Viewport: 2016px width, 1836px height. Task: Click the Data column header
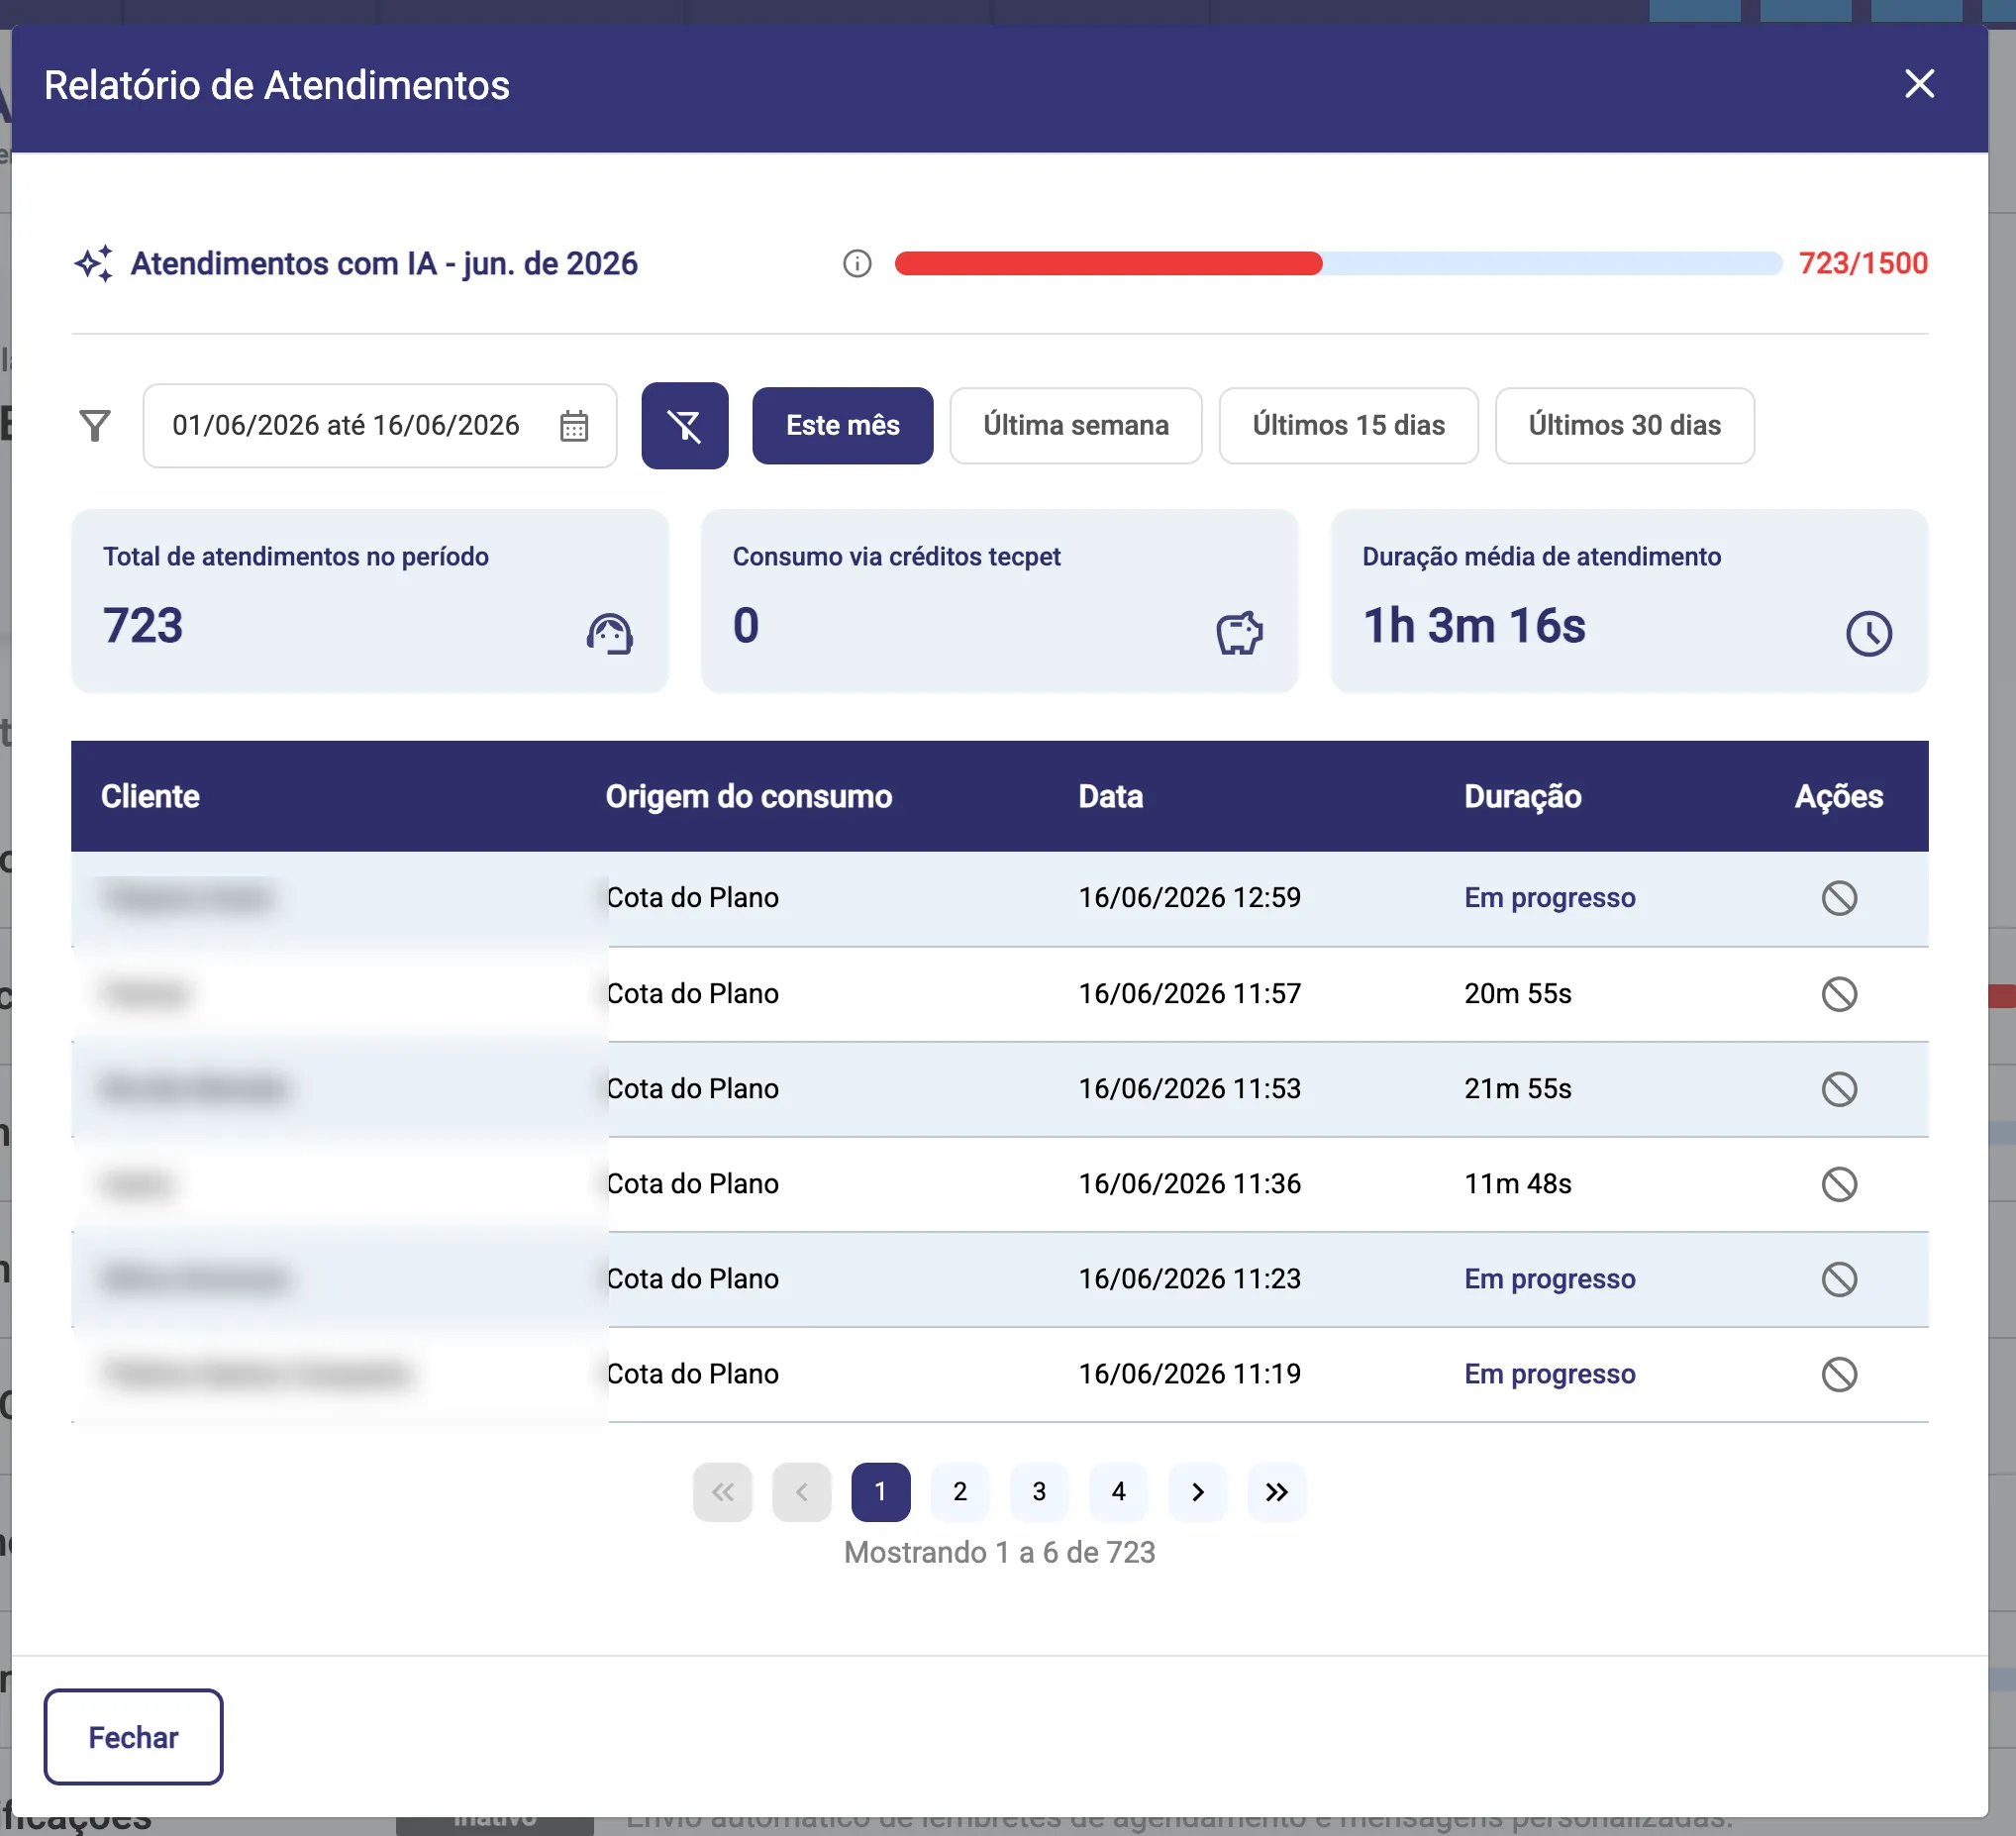tap(1110, 797)
